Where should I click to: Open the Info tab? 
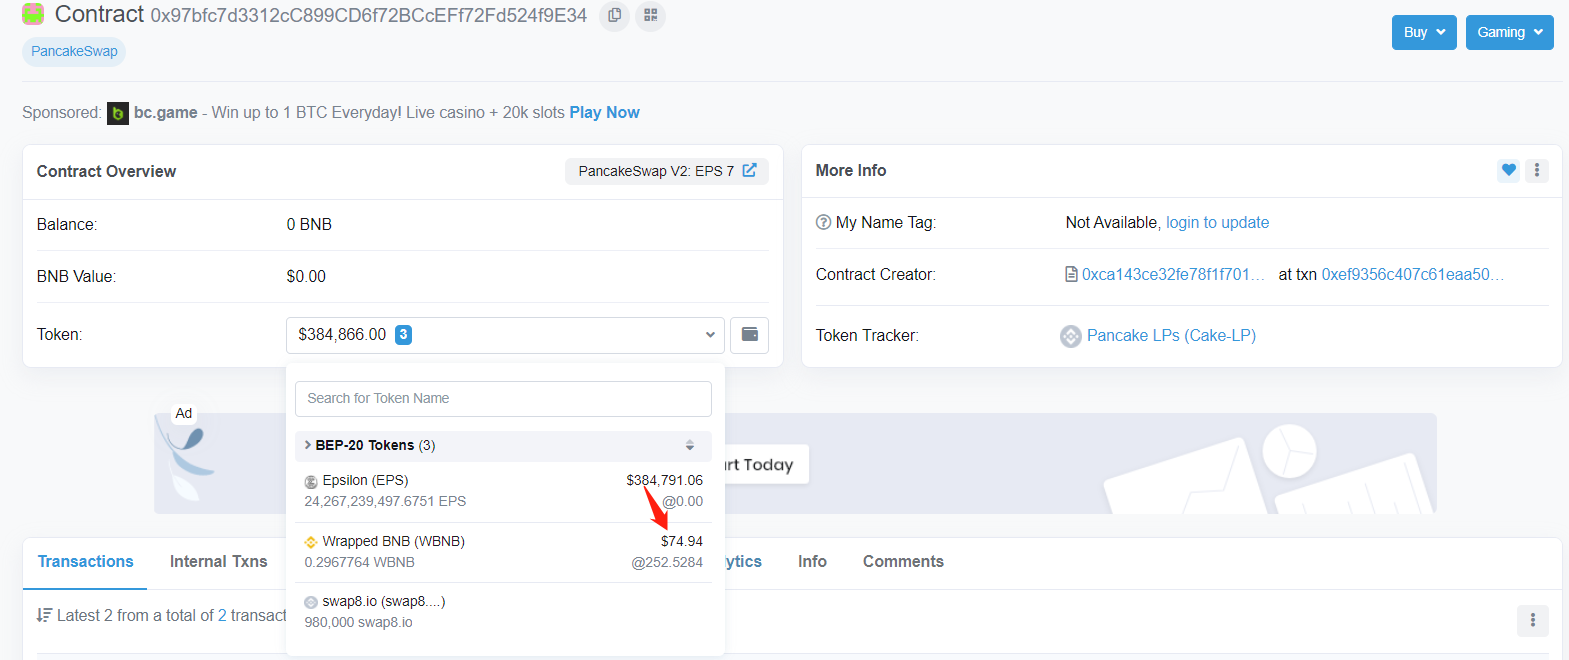tap(811, 562)
